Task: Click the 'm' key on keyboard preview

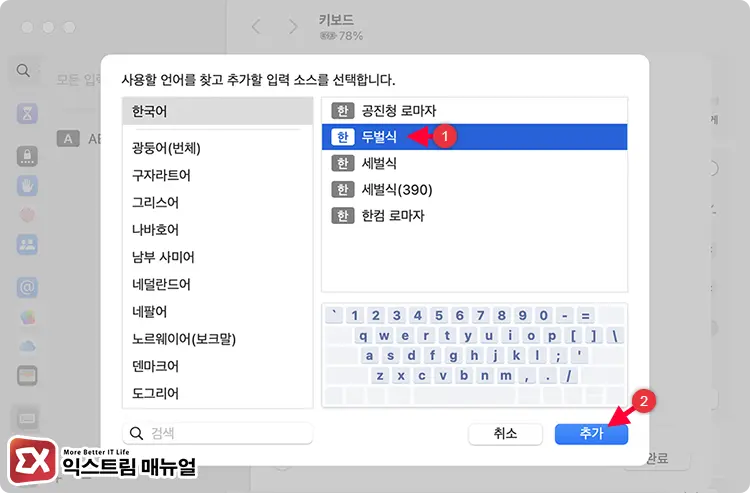Action: point(506,376)
